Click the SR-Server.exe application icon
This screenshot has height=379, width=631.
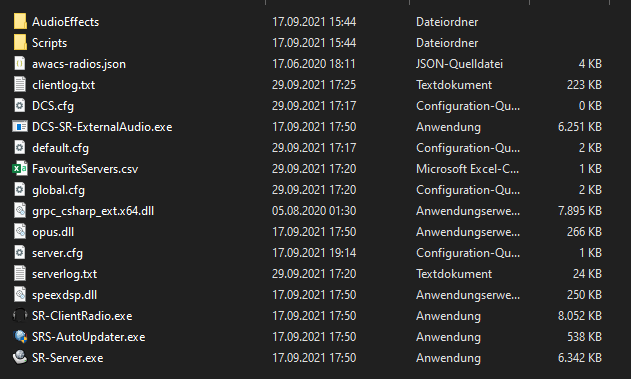(20, 357)
